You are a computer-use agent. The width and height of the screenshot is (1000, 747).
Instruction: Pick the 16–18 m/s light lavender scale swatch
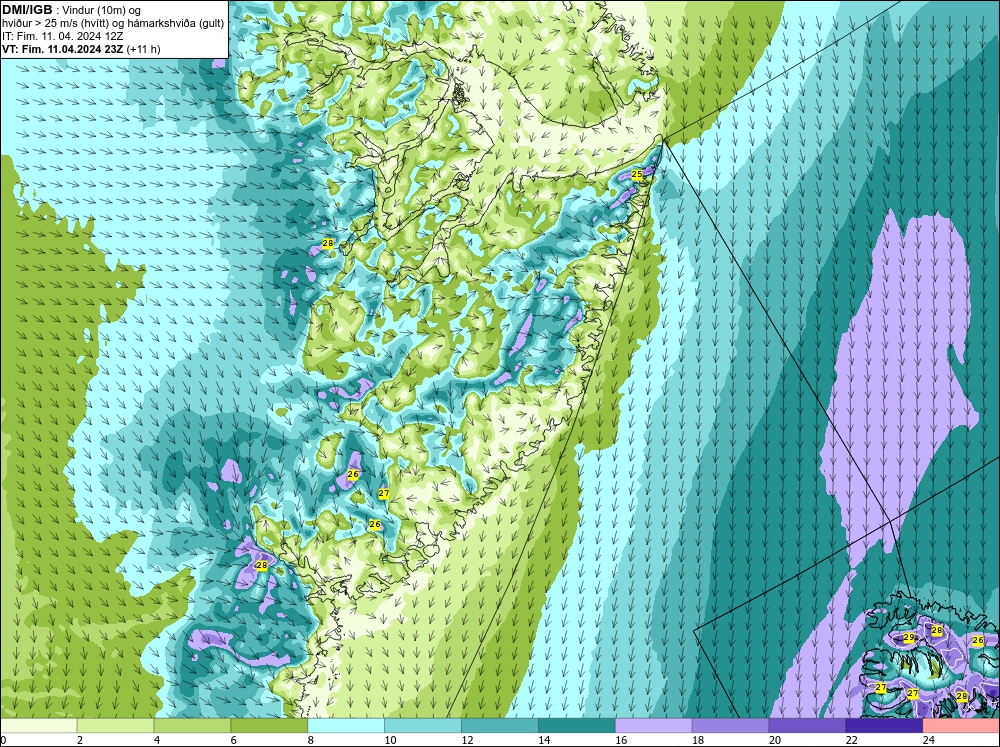[x=654, y=726]
